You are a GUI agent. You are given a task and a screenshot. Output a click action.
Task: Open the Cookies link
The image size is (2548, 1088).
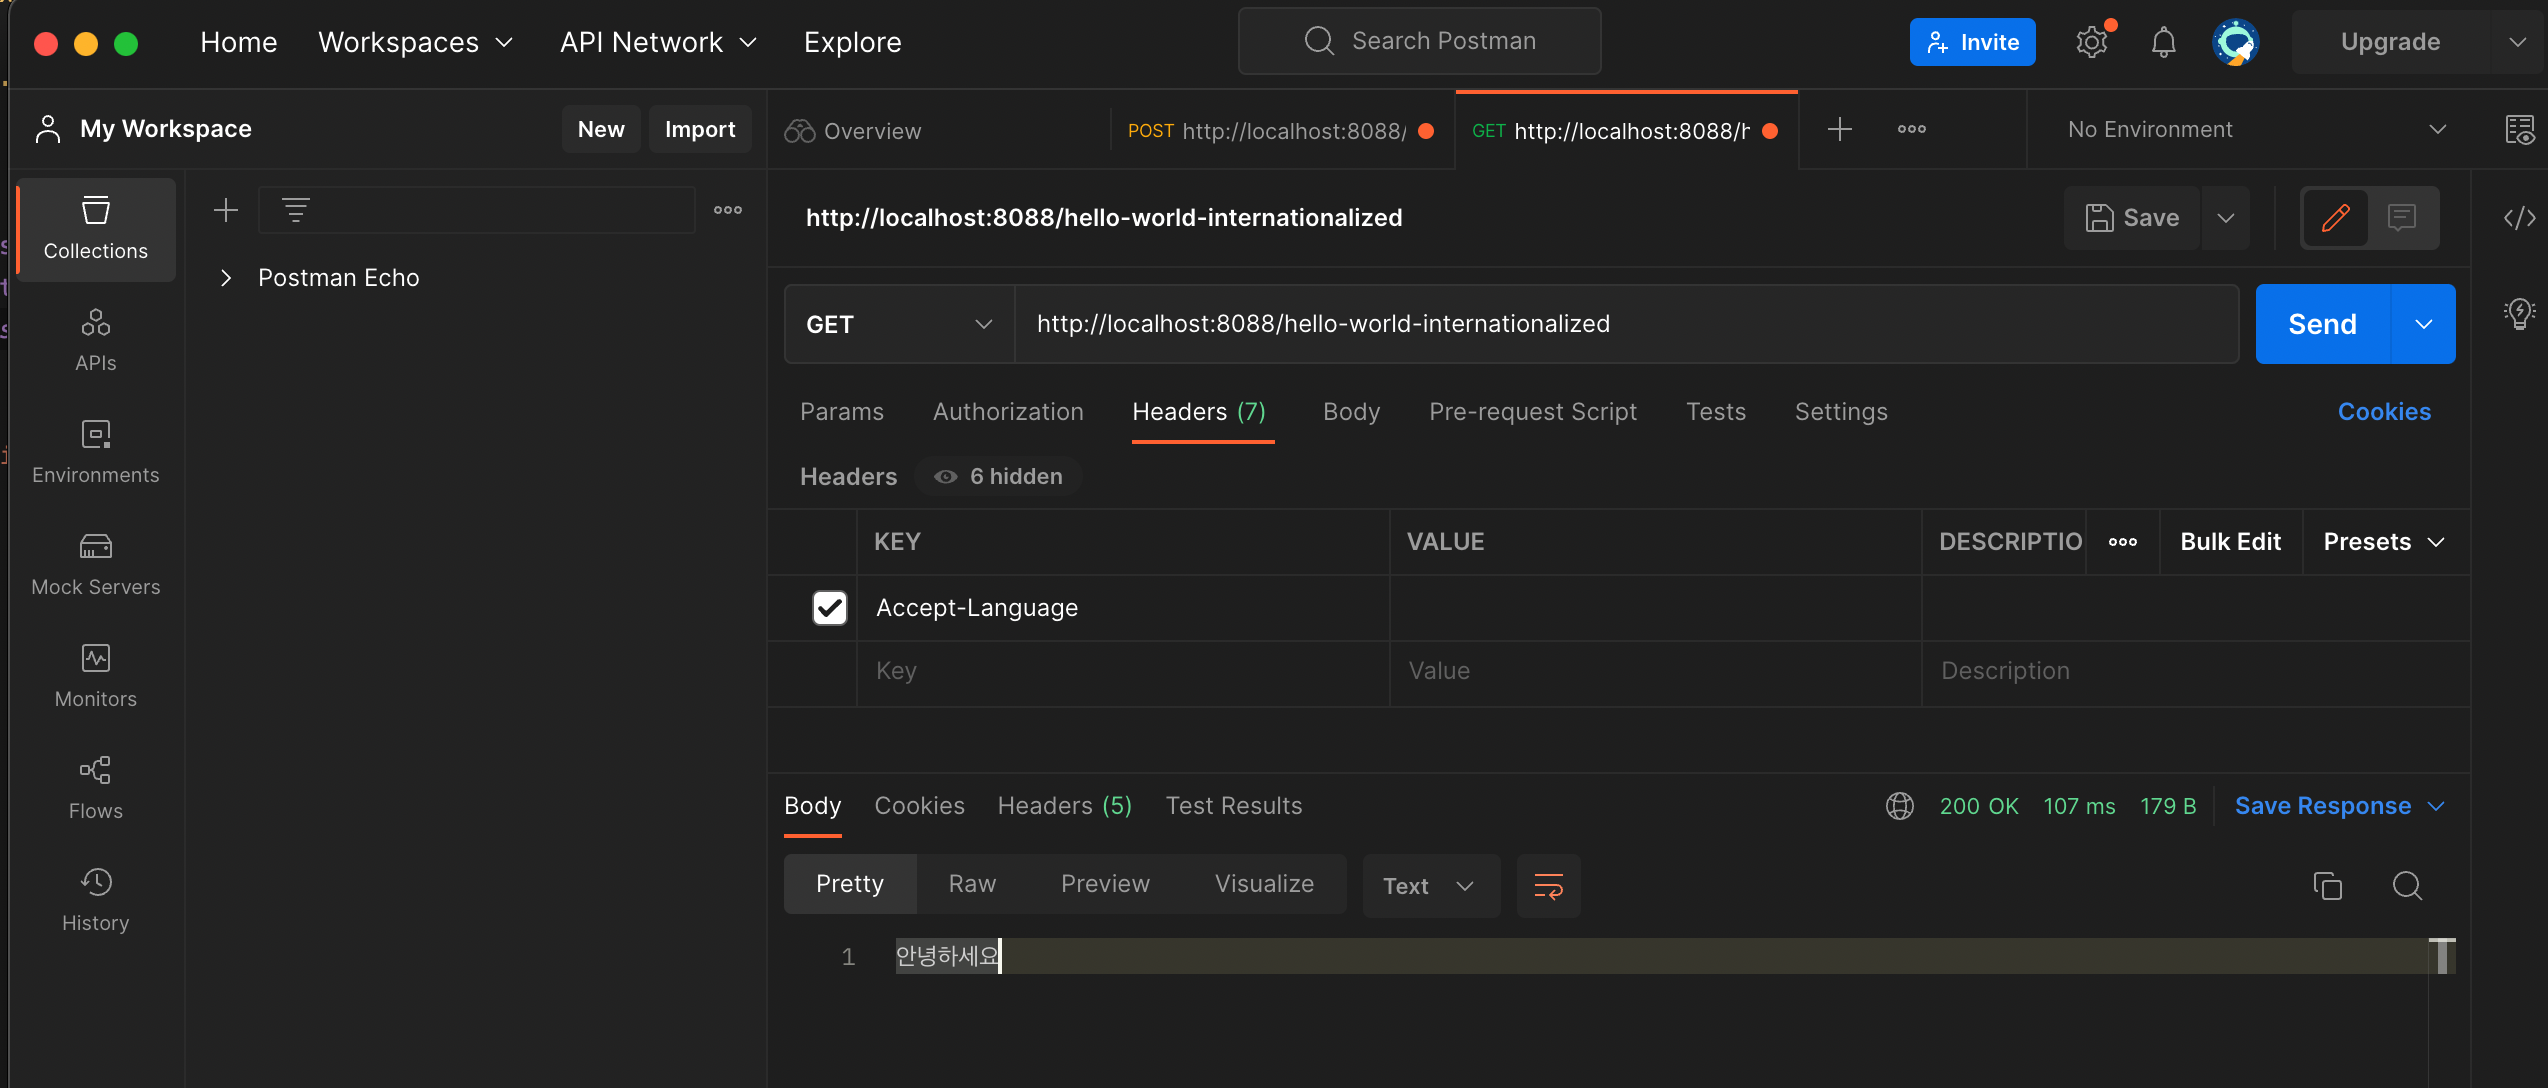pos(2384,412)
